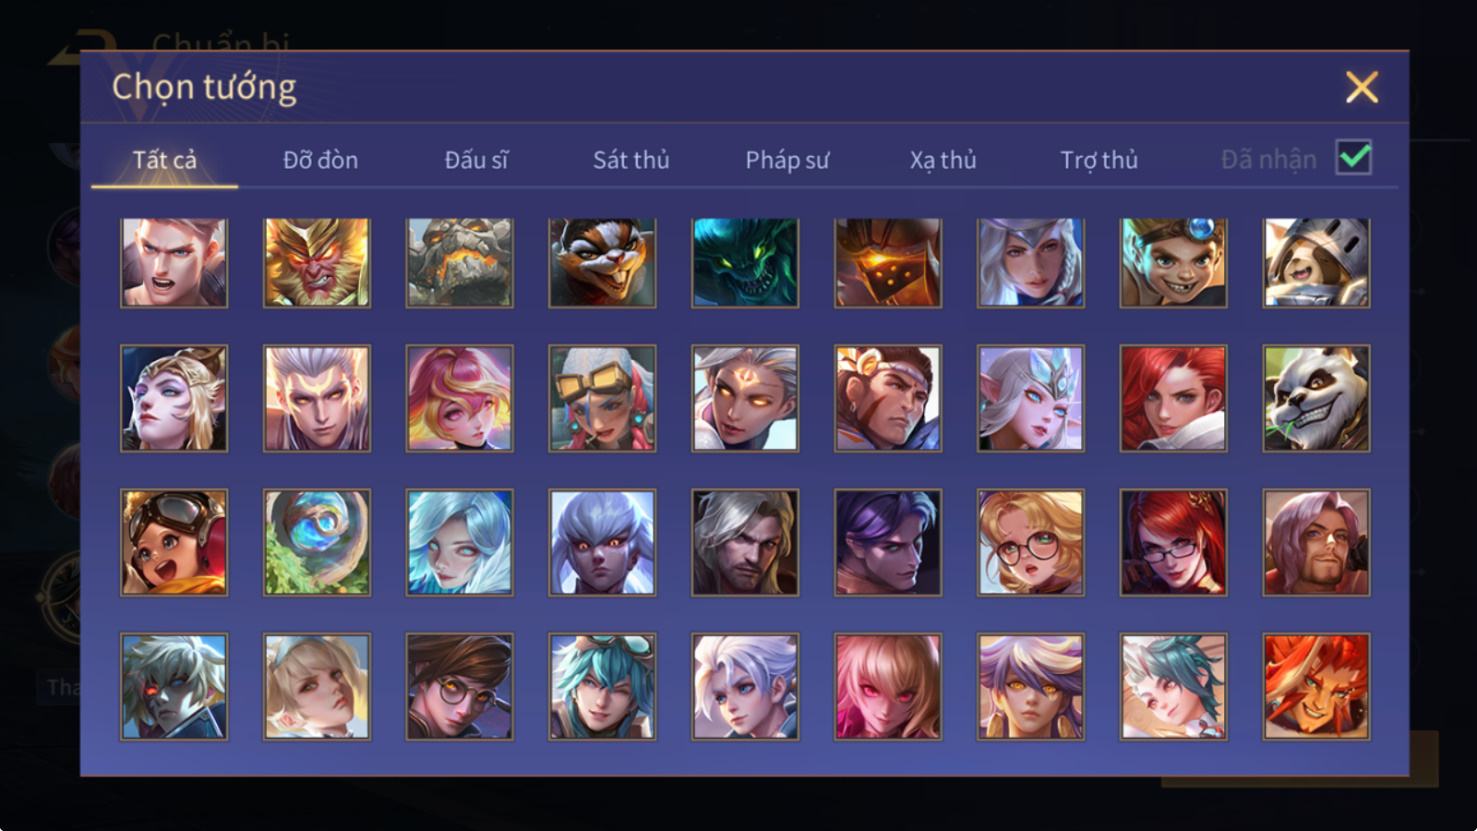
Task: Open the Sát thủ tab
Action: pyautogui.click(x=631, y=160)
